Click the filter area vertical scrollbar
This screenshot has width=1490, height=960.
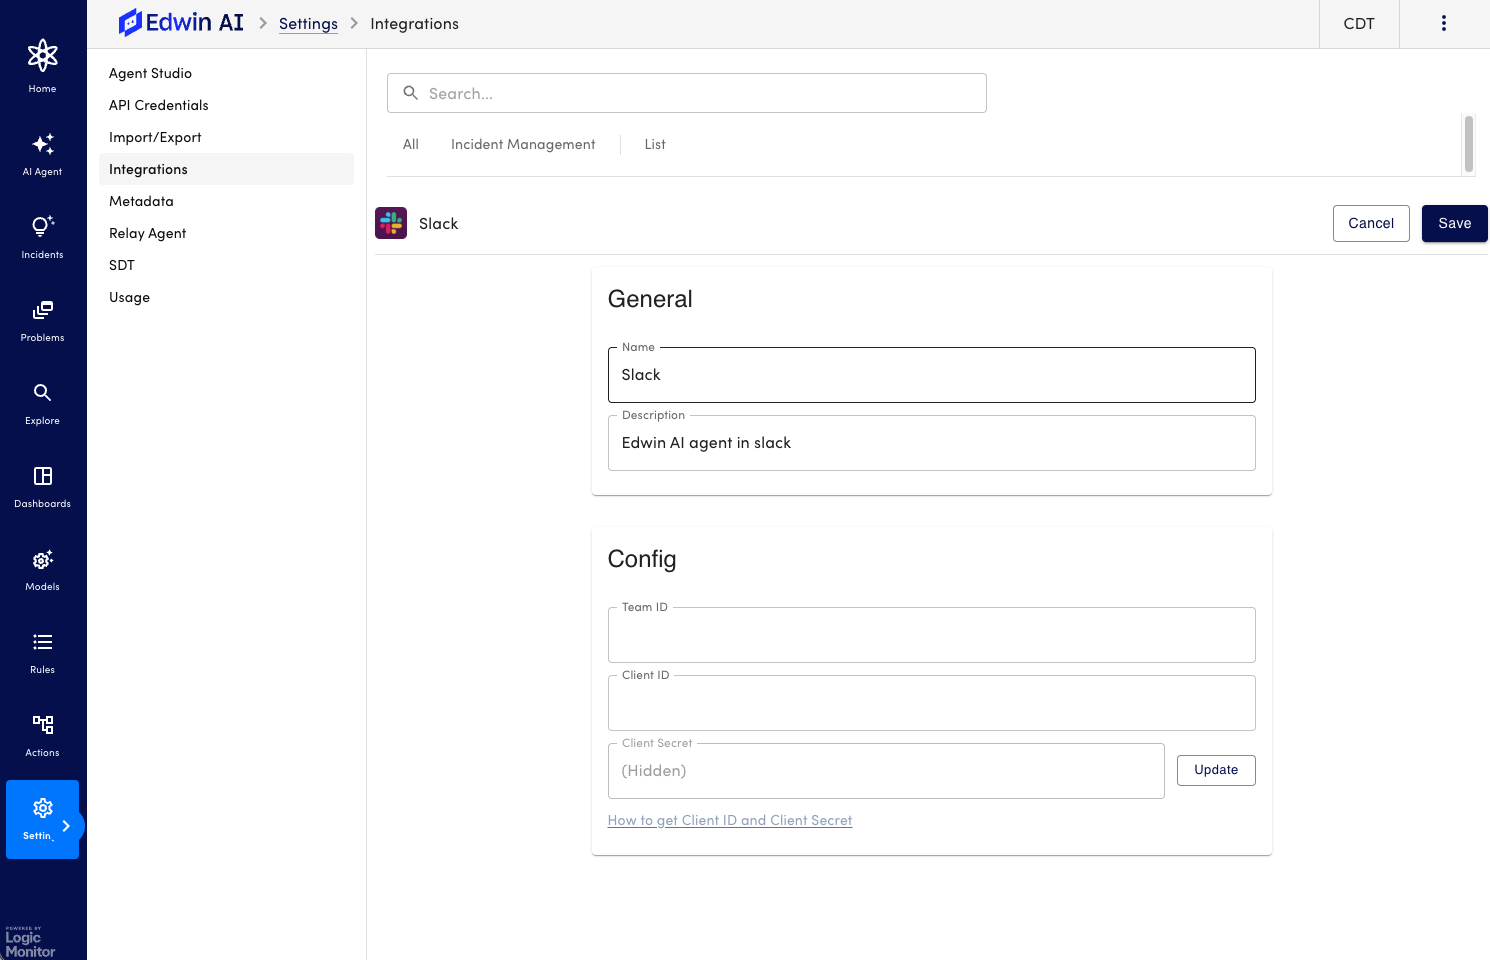1469,144
